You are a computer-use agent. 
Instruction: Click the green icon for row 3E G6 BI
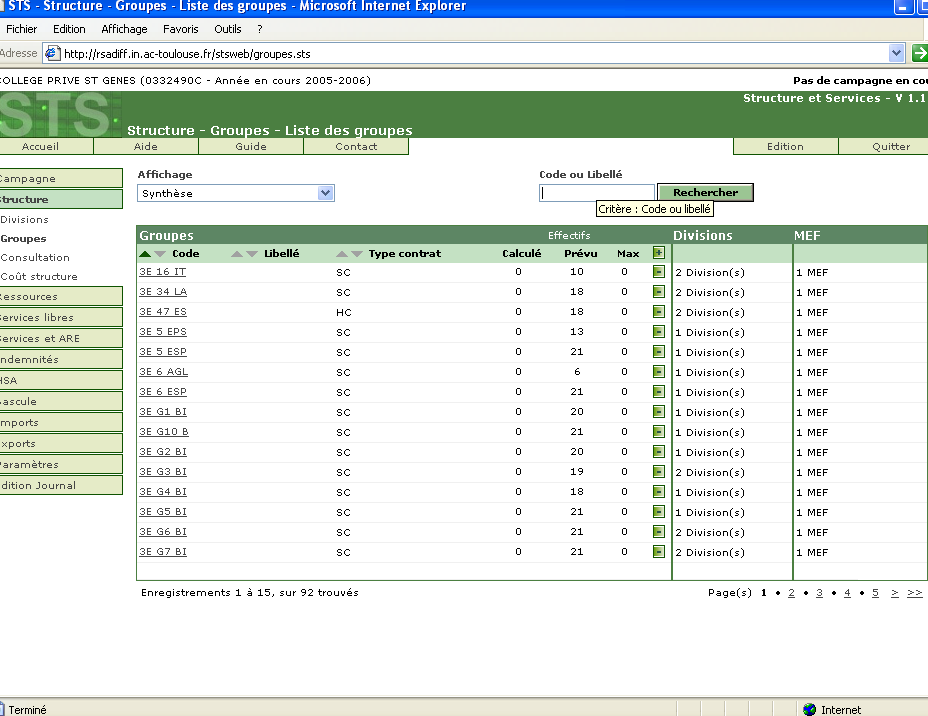tap(658, 531)
